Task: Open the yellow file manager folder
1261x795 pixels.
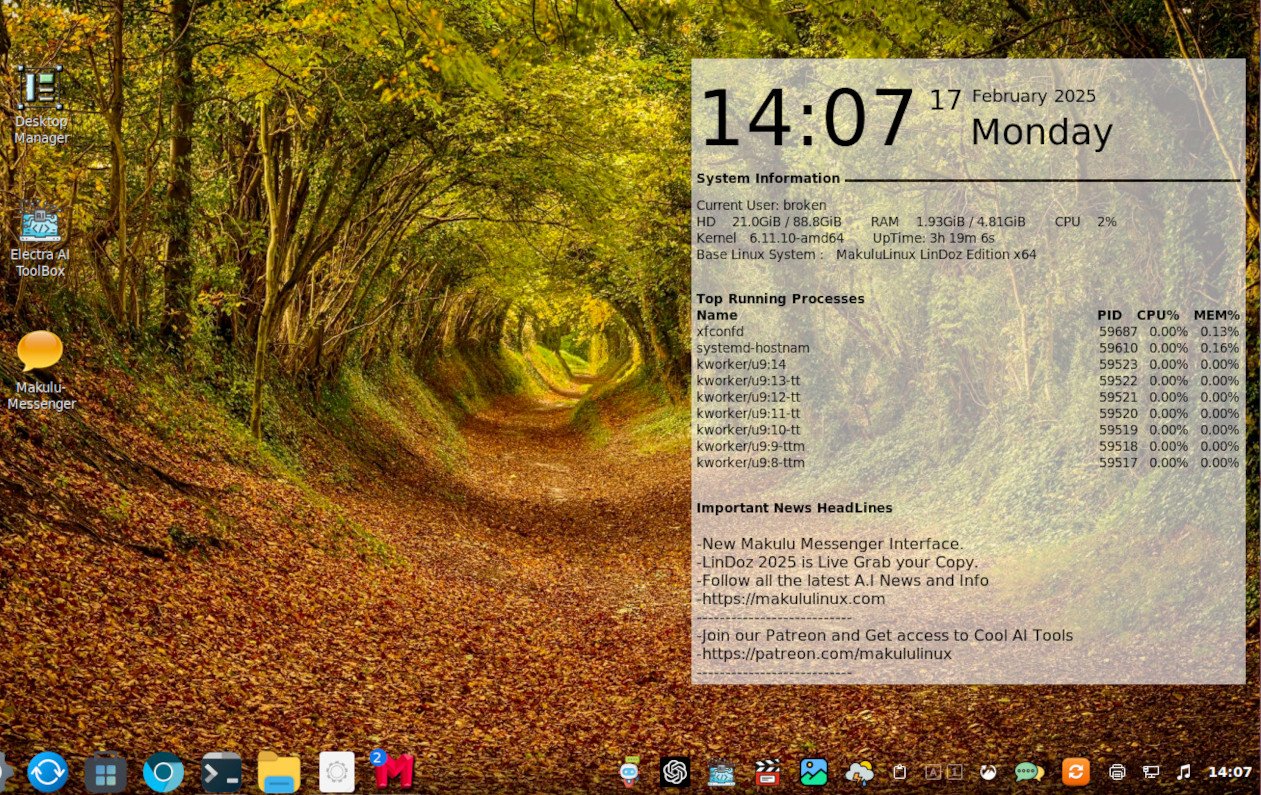Action: point(279,772)
